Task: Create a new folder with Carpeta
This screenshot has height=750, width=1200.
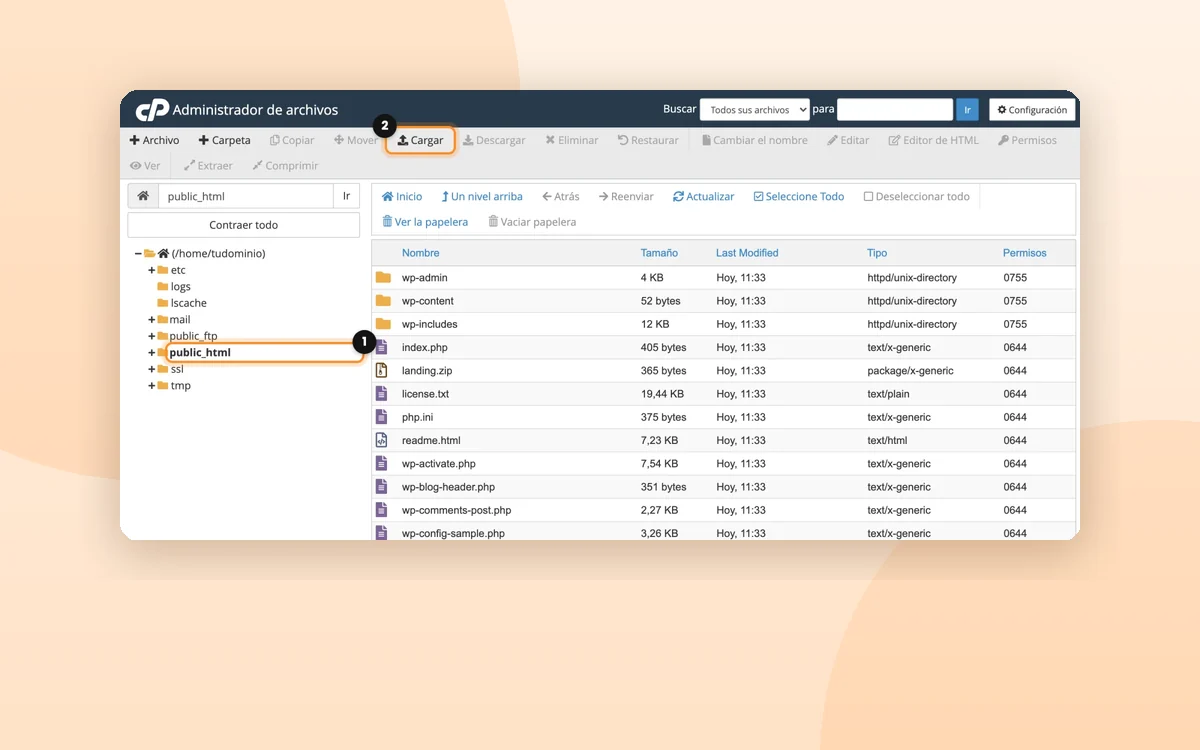Action: (225, 140)
